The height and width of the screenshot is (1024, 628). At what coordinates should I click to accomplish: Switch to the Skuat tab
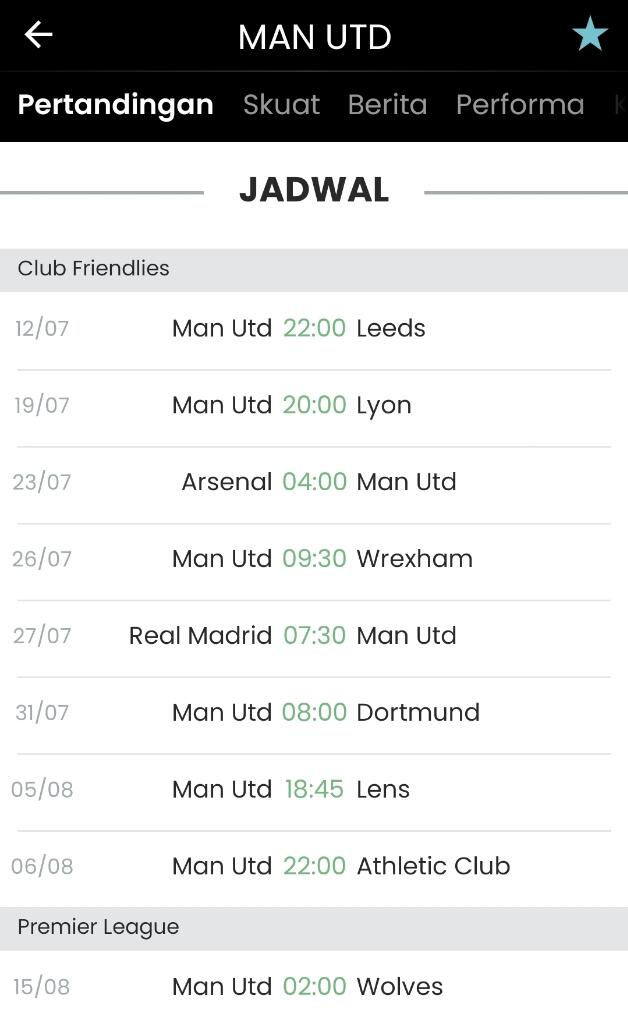(x=281, y=105)
